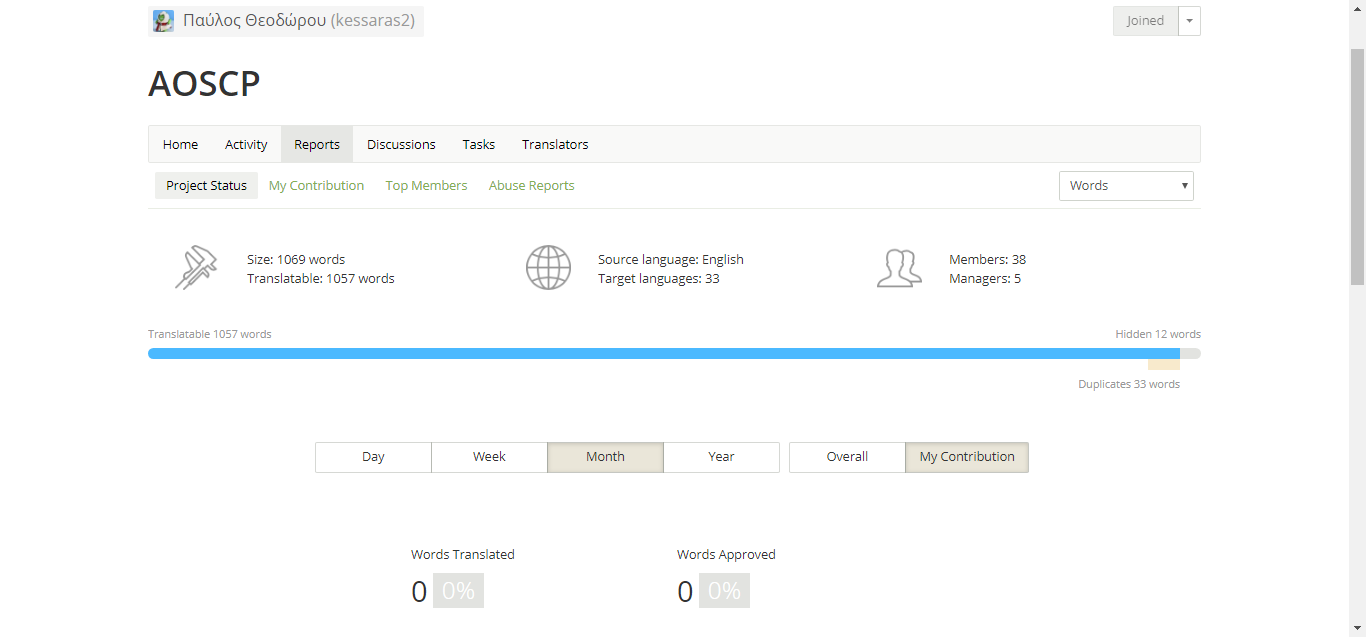Open the My Contribution report link

[316, 185]
